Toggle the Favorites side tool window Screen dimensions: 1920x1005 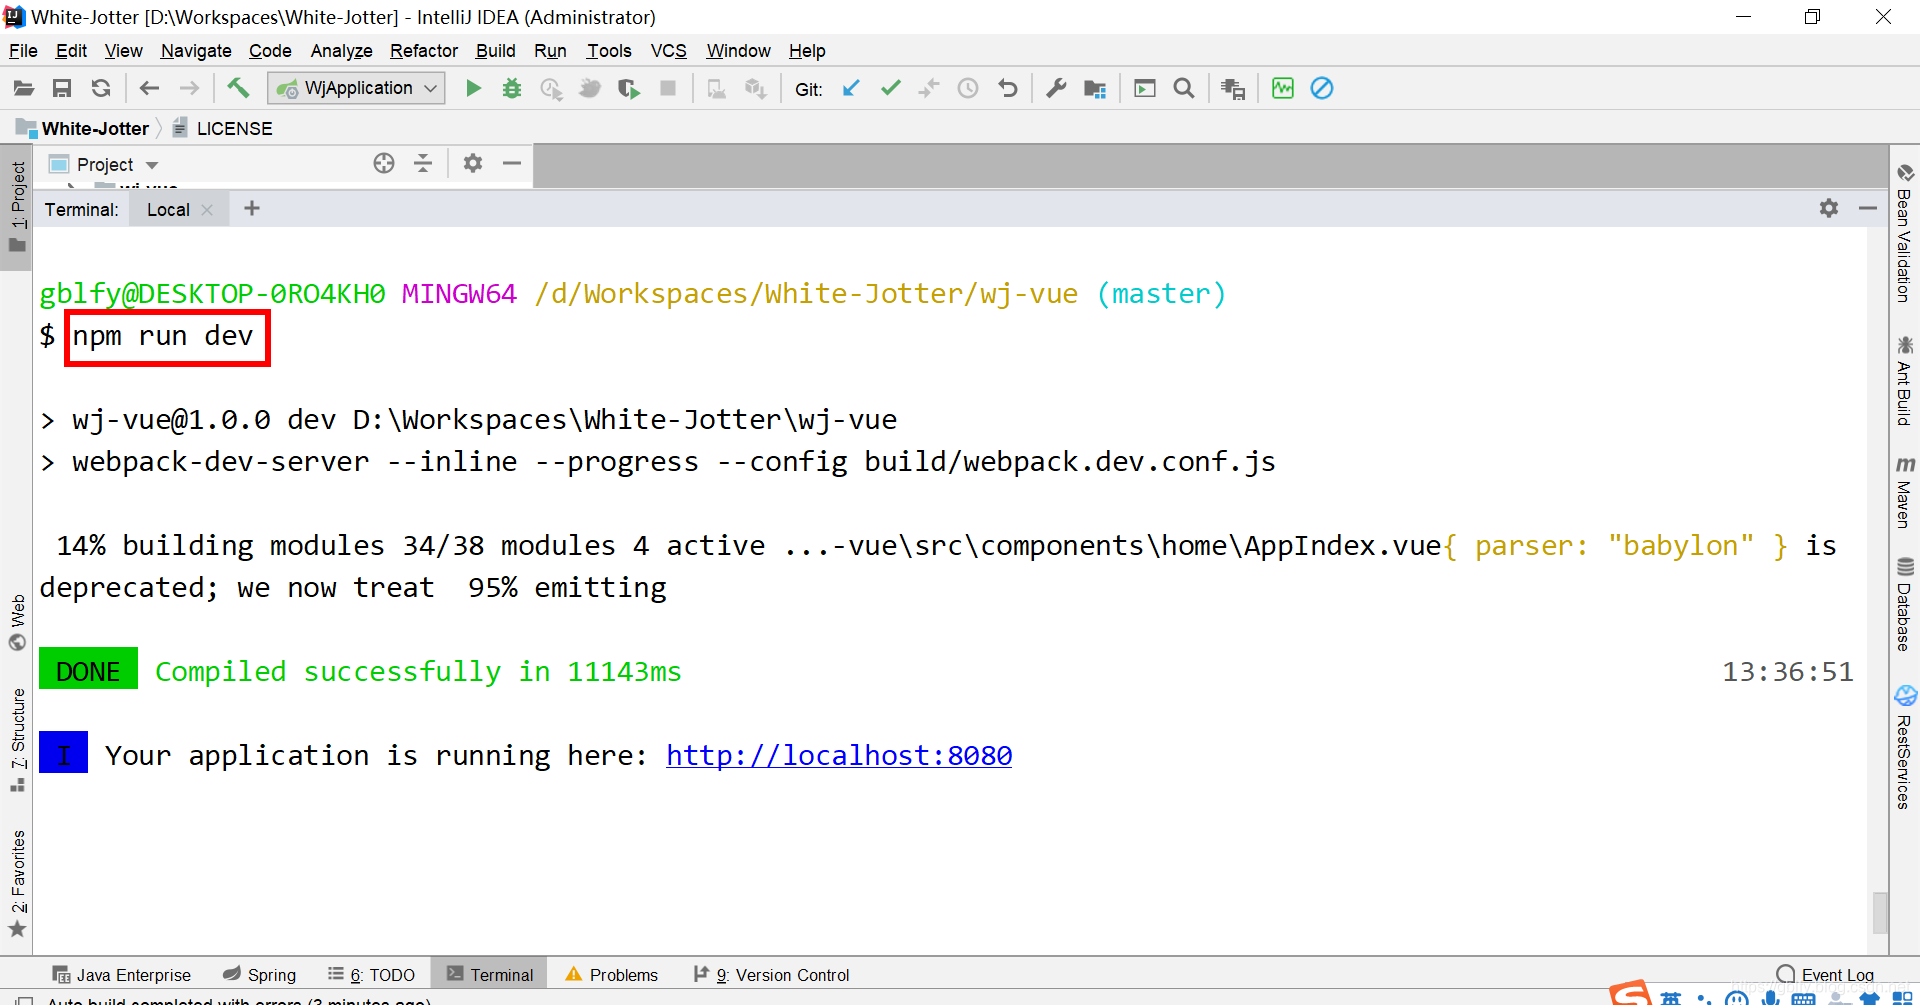pos(17,882)
